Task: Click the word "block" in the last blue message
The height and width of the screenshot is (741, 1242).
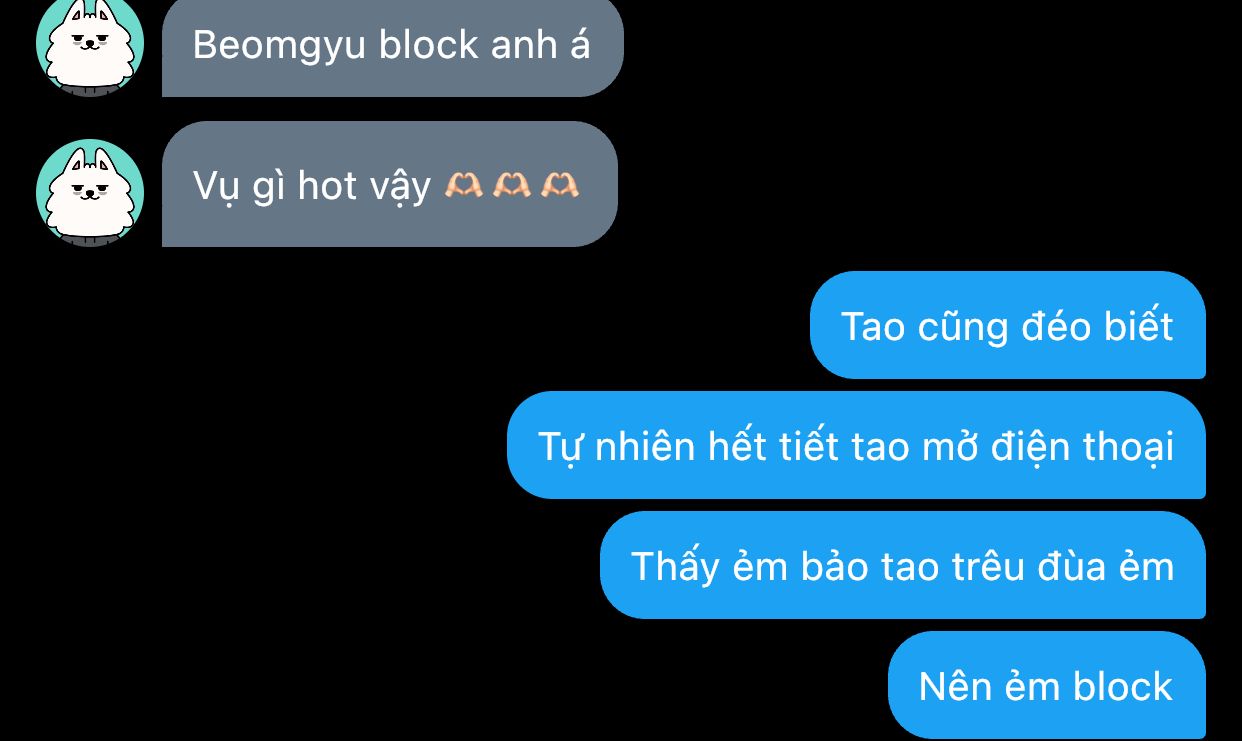Action: (x=1122, y=686)
